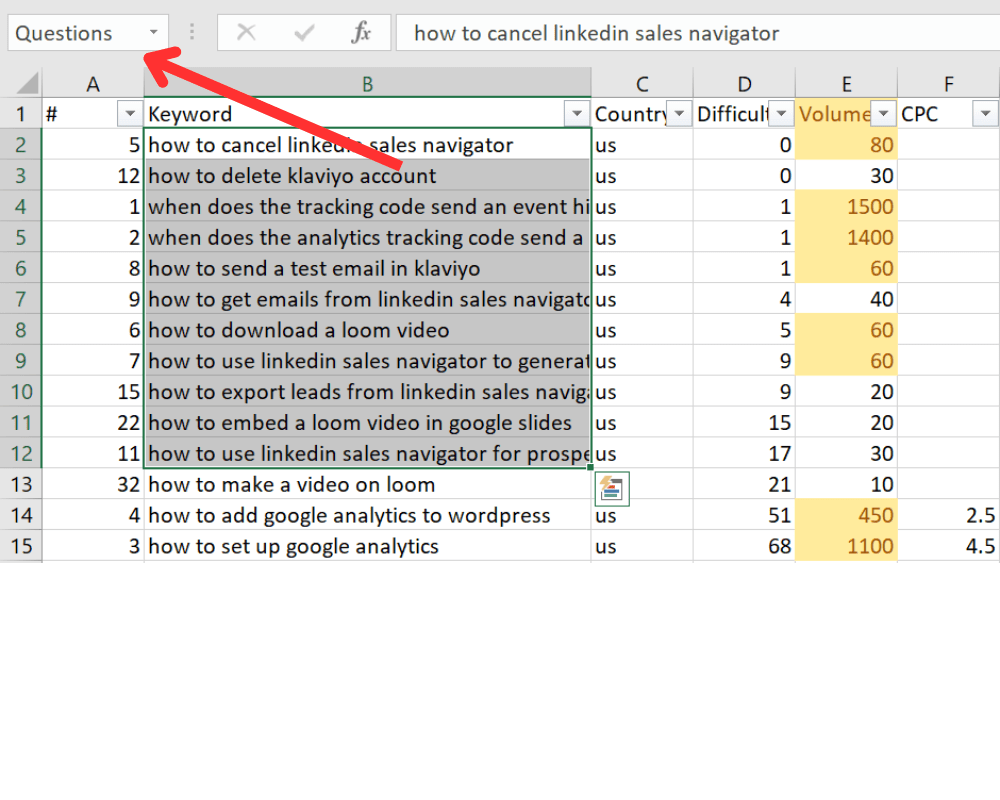1000x800 pixels.
Task: Select yellow highlighted cell with 1500
Action: click(x=846, y=207)
